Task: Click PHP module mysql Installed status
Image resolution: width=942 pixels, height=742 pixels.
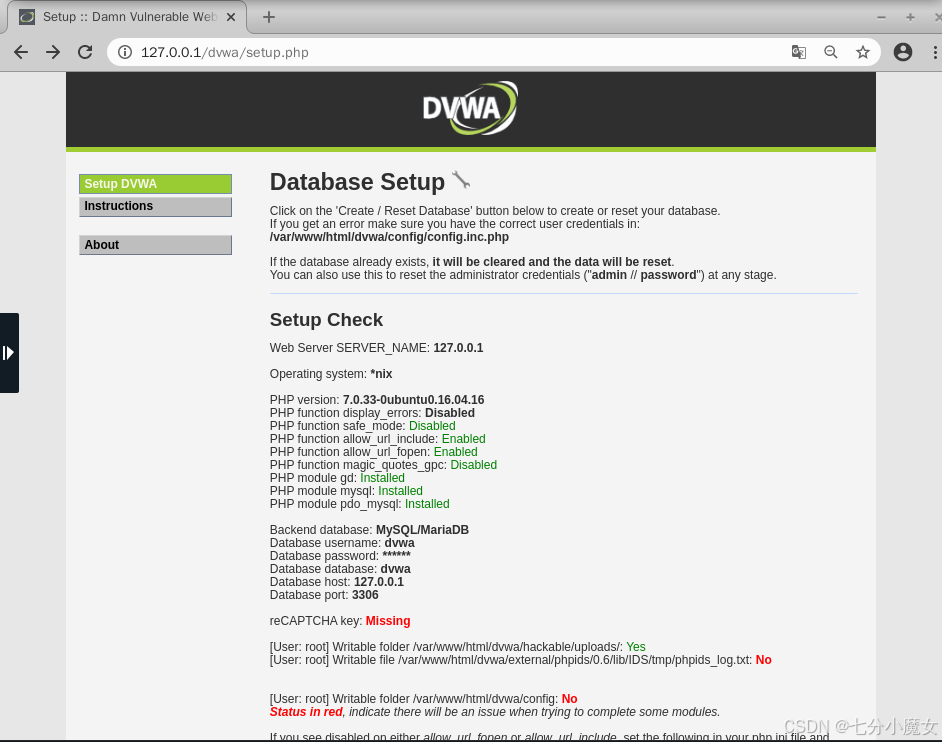Action: (400, 491)
